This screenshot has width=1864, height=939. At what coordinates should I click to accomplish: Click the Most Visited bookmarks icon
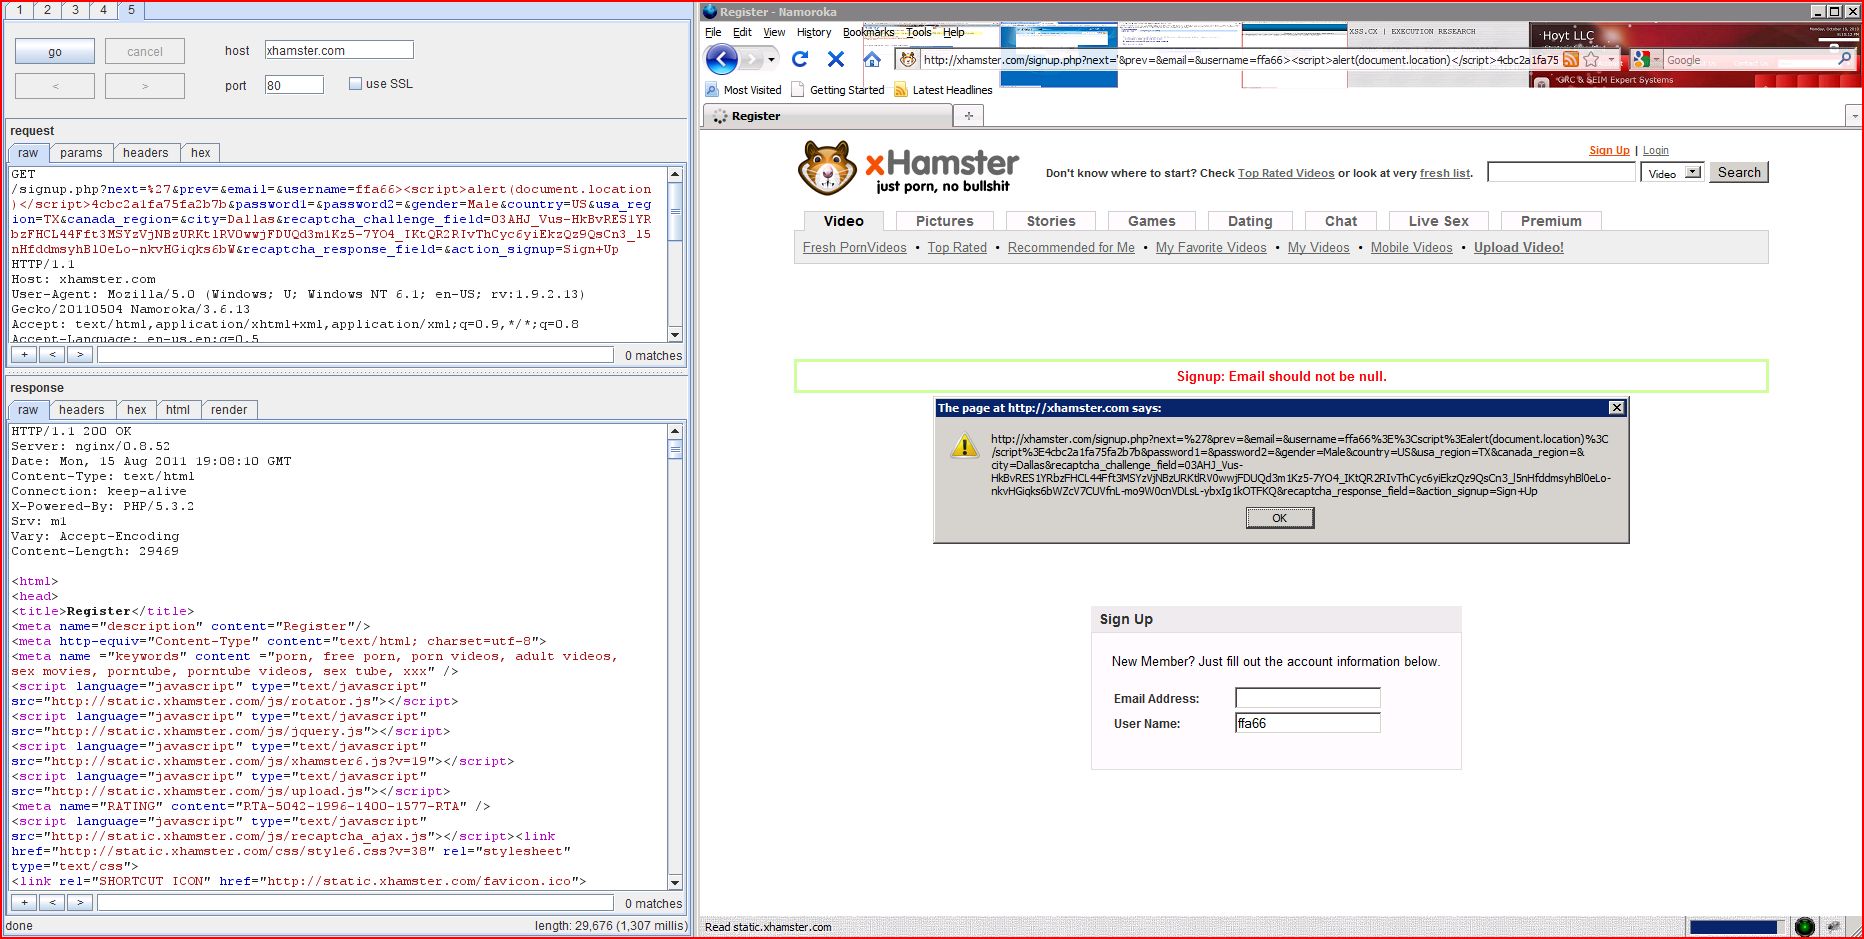(x=712, y=90)
